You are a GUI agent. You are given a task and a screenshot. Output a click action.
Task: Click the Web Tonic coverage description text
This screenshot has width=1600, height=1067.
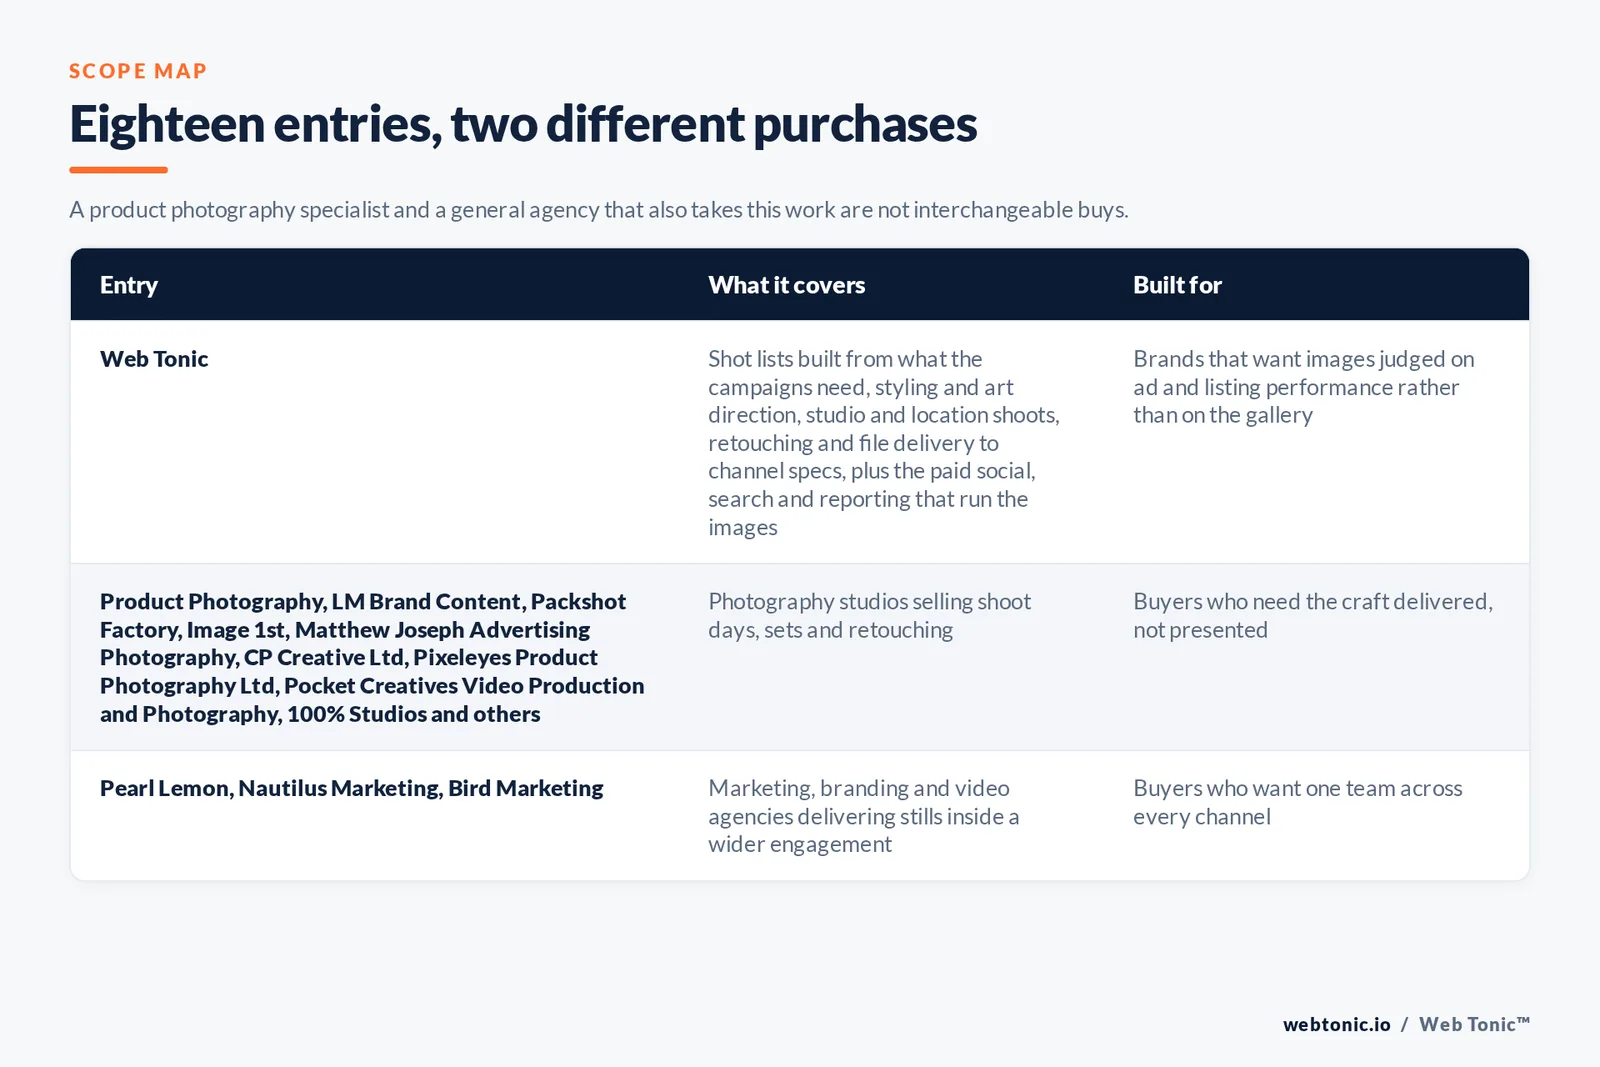coord(884,443)
